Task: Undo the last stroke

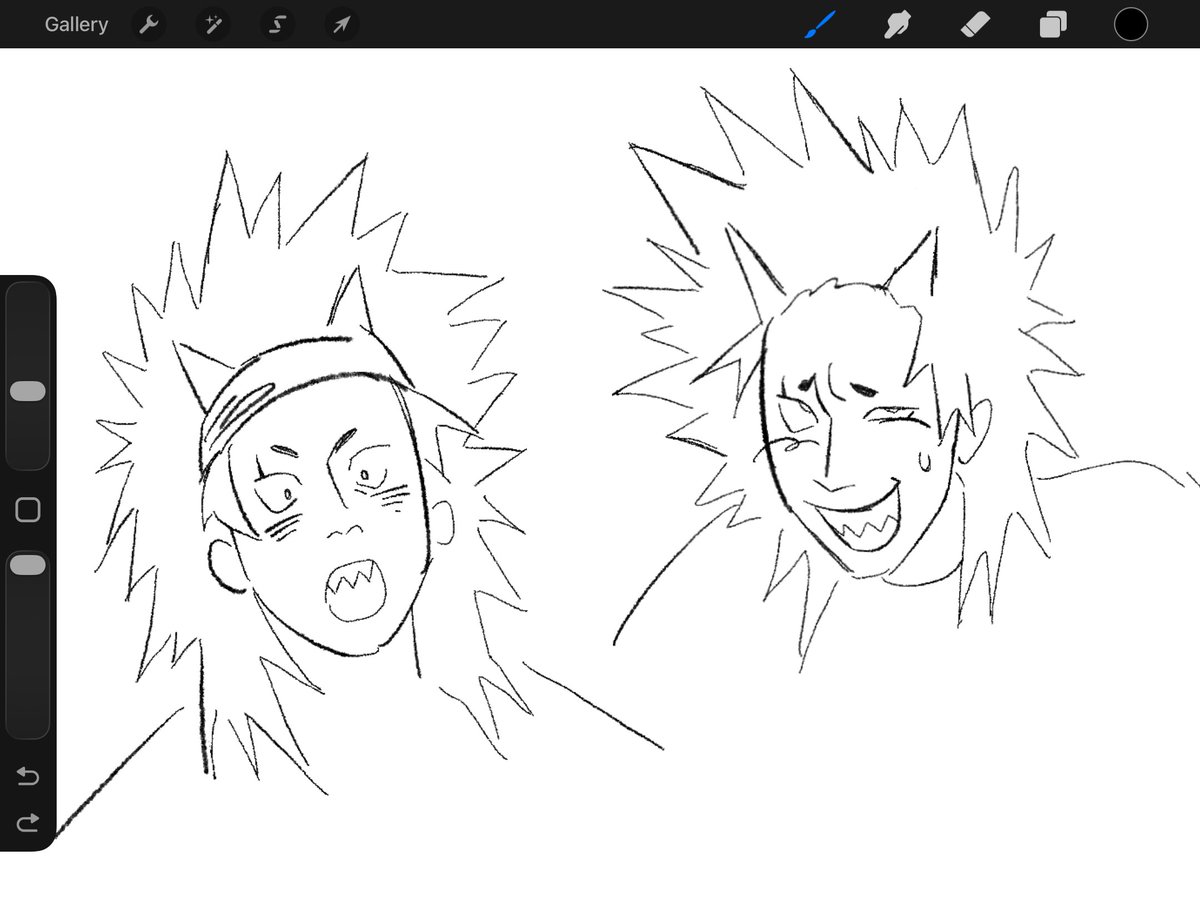Action: [x=28, y=777]
